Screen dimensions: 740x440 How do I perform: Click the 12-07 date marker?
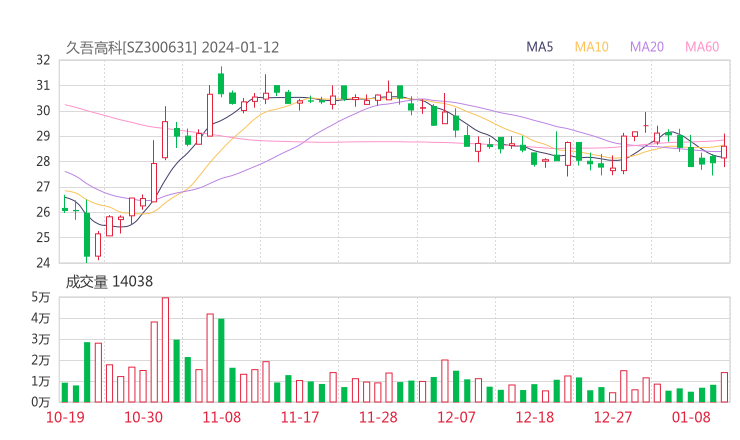[456, 417]
